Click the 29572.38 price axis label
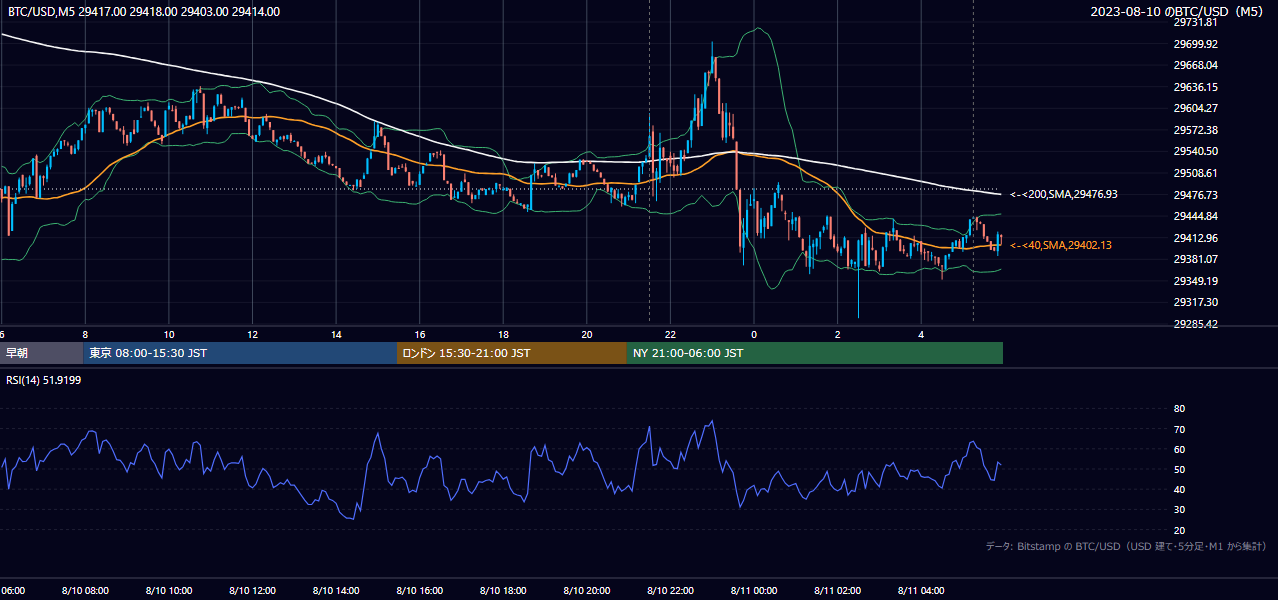1278x600 pixels. [x=1195, y=130]
